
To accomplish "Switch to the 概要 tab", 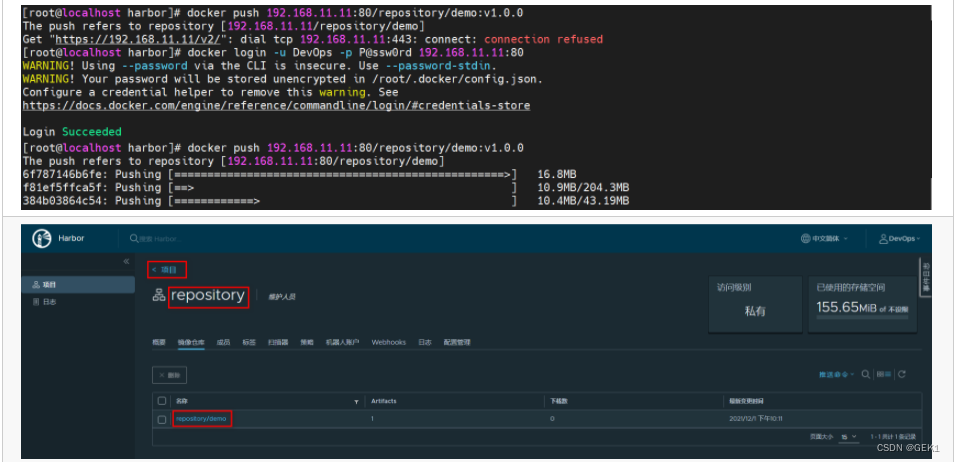I will click(159, 342).
